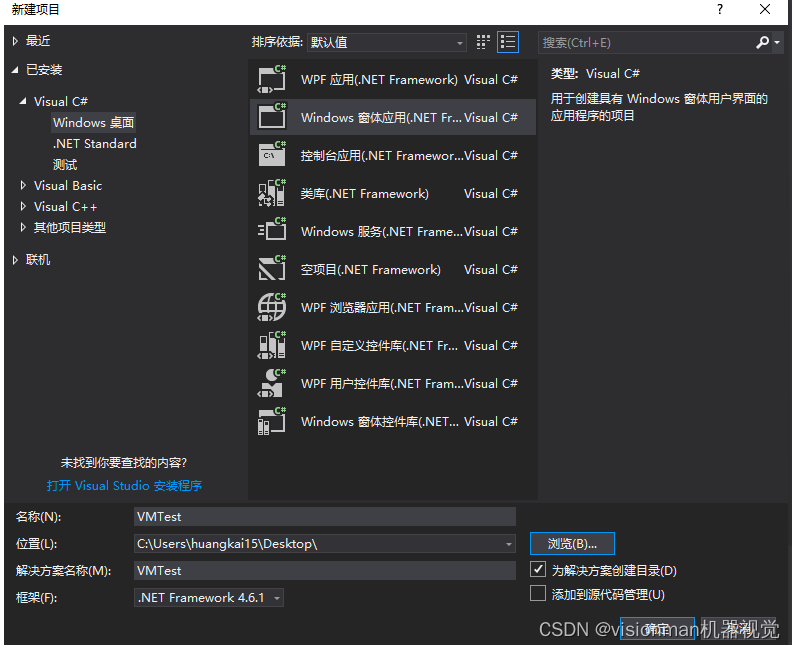Select 类库(.NET Framework) template row

[392, 193]
